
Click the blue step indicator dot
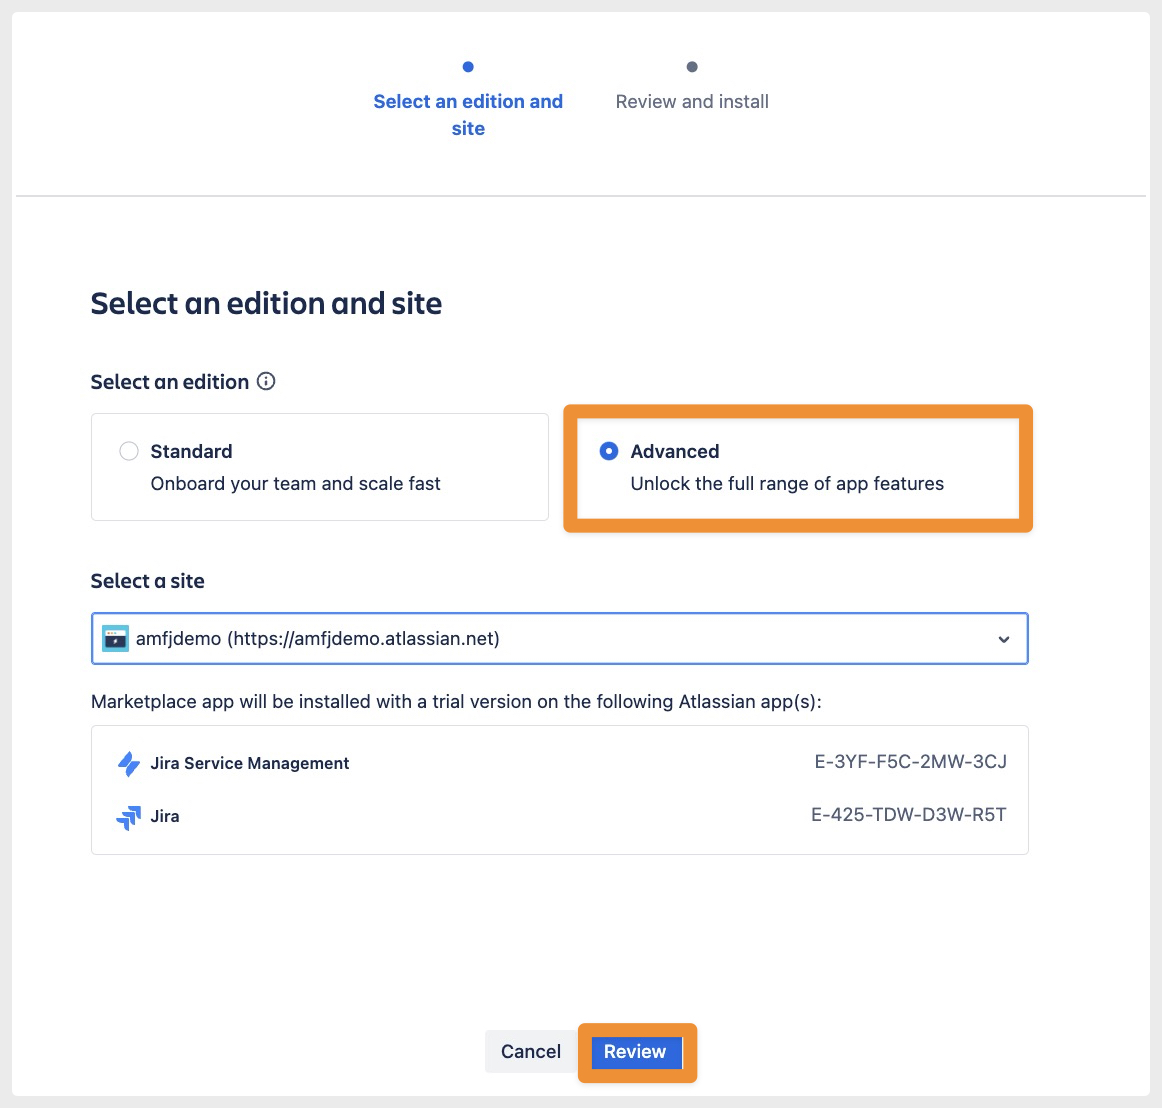468,67
